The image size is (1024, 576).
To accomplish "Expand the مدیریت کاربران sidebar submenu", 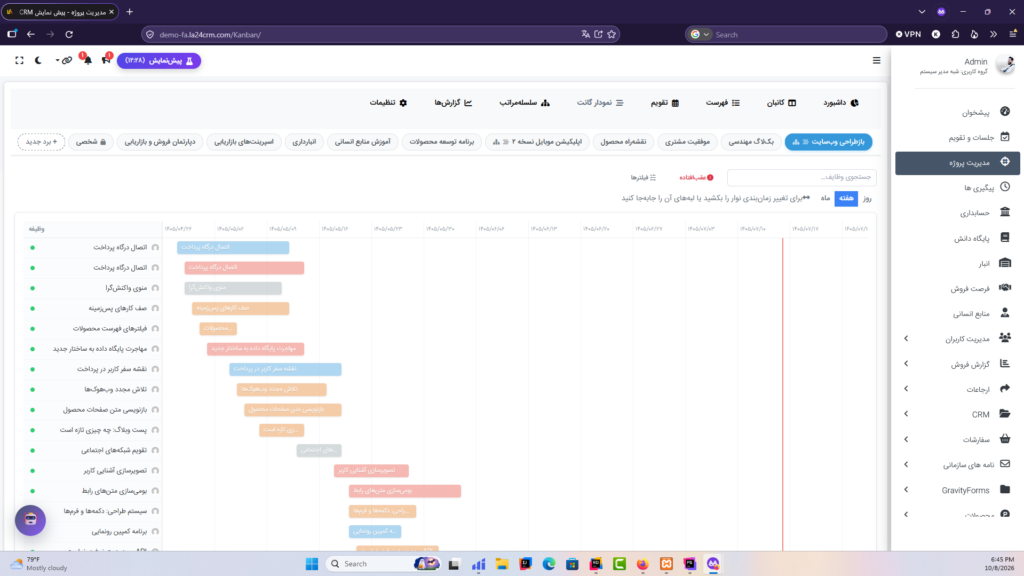I will point(906,338).
